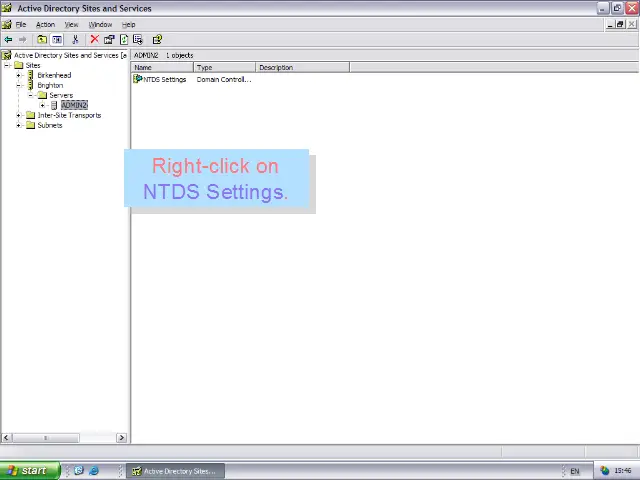This screenshot has width=640, height=480.
Task: Sort by the Name column header
Action: tap(162, 67)
